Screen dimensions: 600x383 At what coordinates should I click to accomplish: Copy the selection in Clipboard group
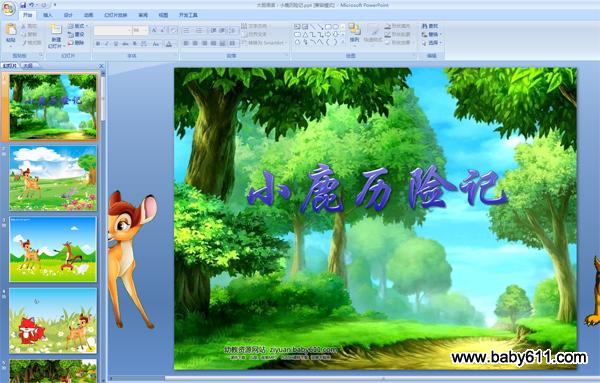29,34
